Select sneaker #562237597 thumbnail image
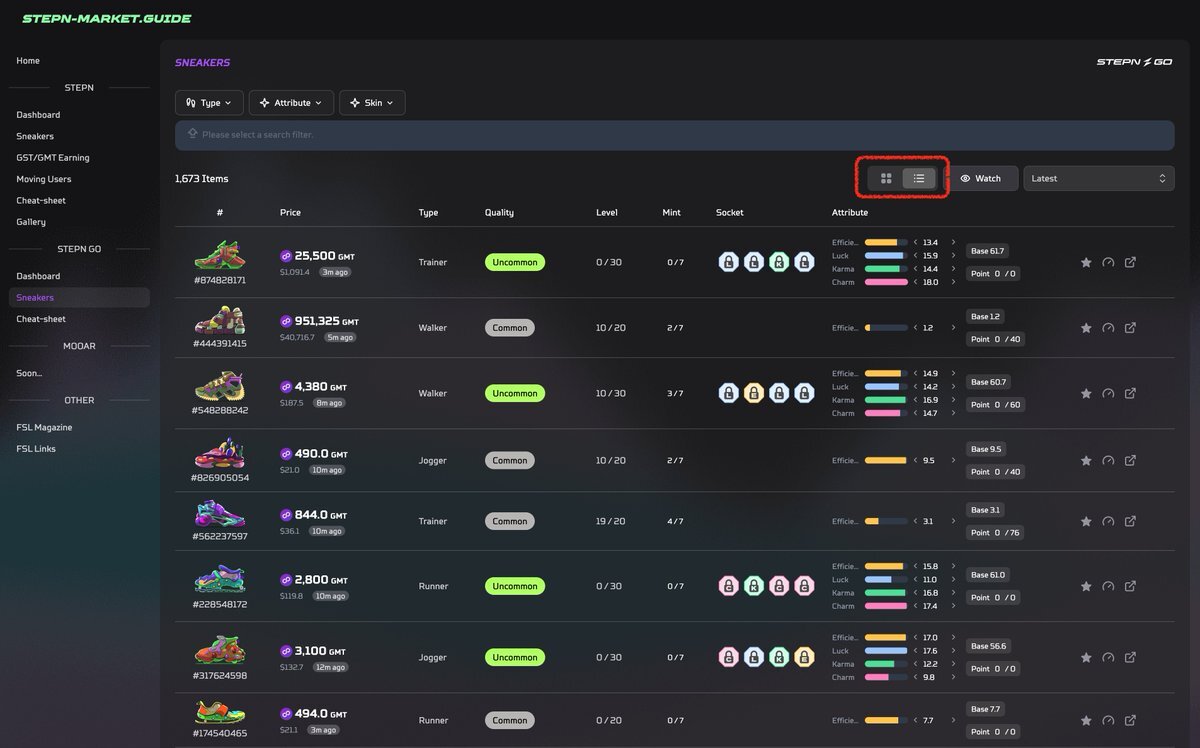Image resolution: width=1200 pixels, height=748 pixels. coord(219,514)
